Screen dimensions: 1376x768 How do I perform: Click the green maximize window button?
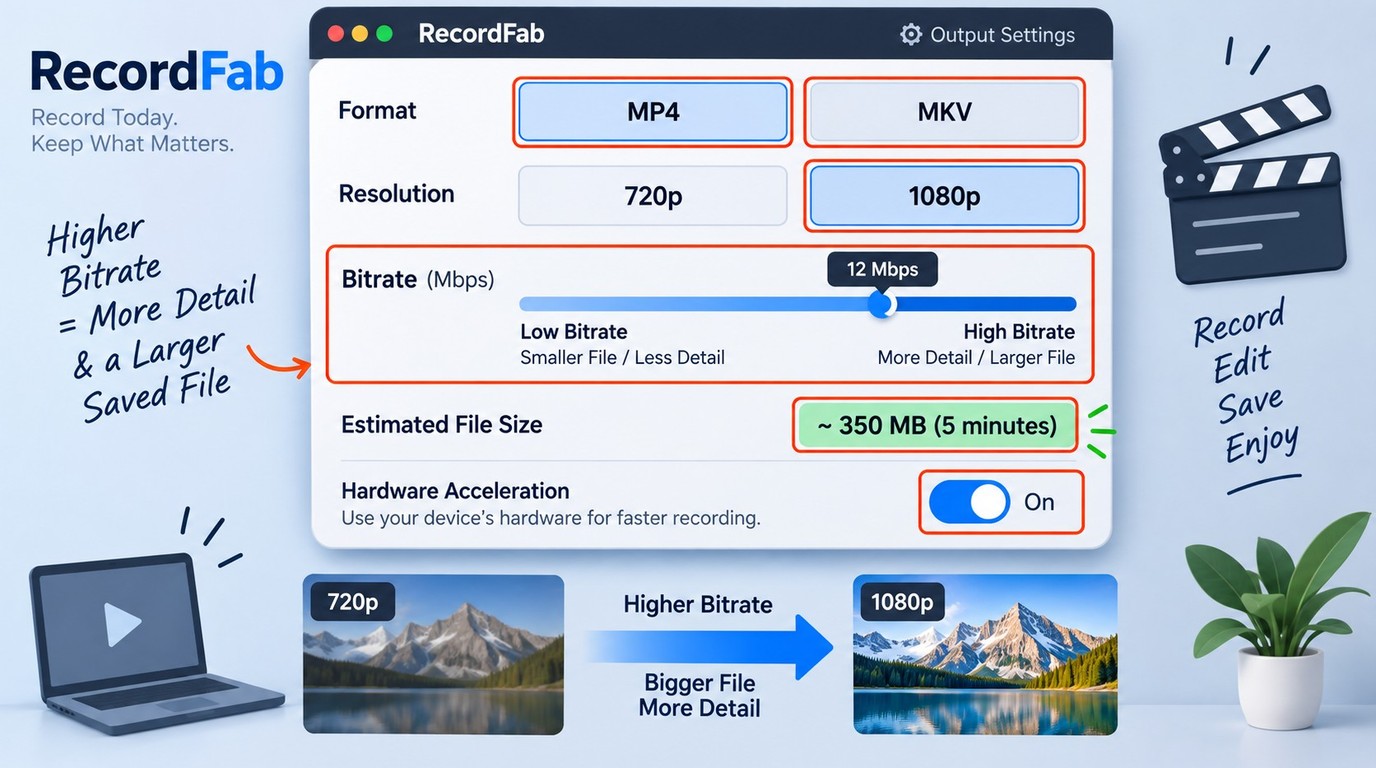(385, 34)
